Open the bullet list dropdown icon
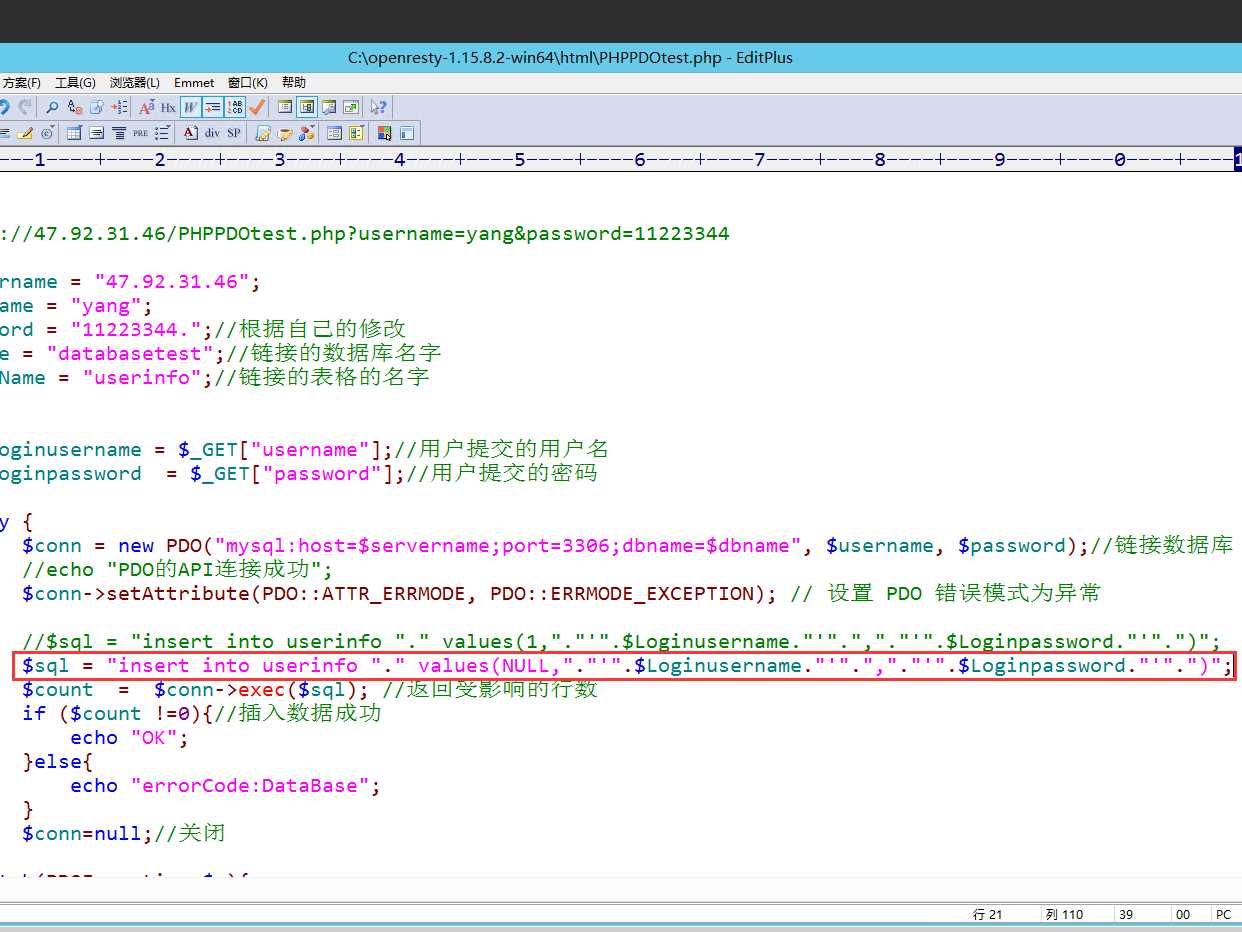This screenshot has width=1242, height=932. 162,133
